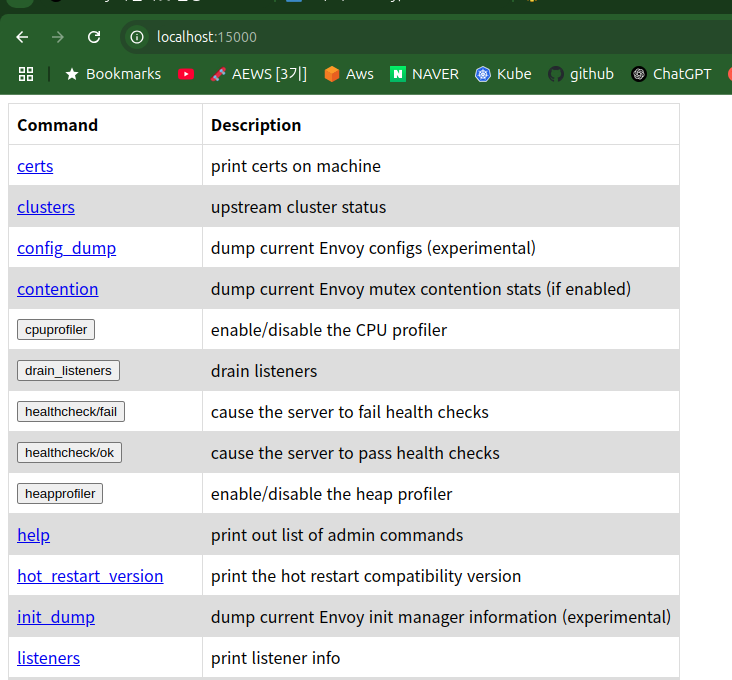Viewport: 732px width, 680px height.
Task: Click the drain_listeners button
Action: click(68, 371)
